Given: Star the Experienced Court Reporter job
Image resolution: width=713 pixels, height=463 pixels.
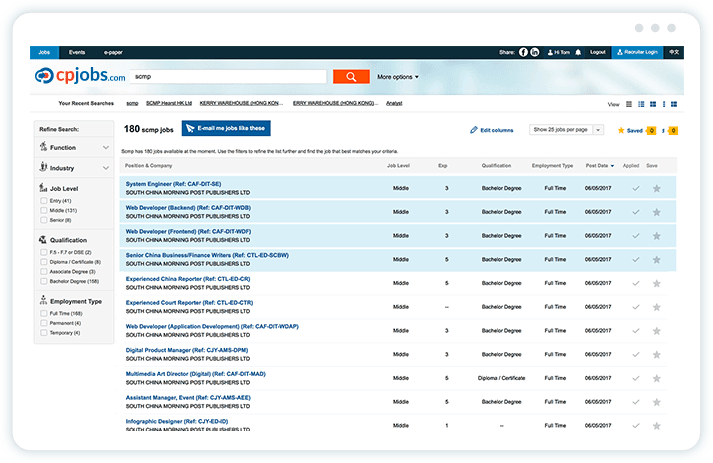Looking at the screenshot, I should tap(656, 307).
